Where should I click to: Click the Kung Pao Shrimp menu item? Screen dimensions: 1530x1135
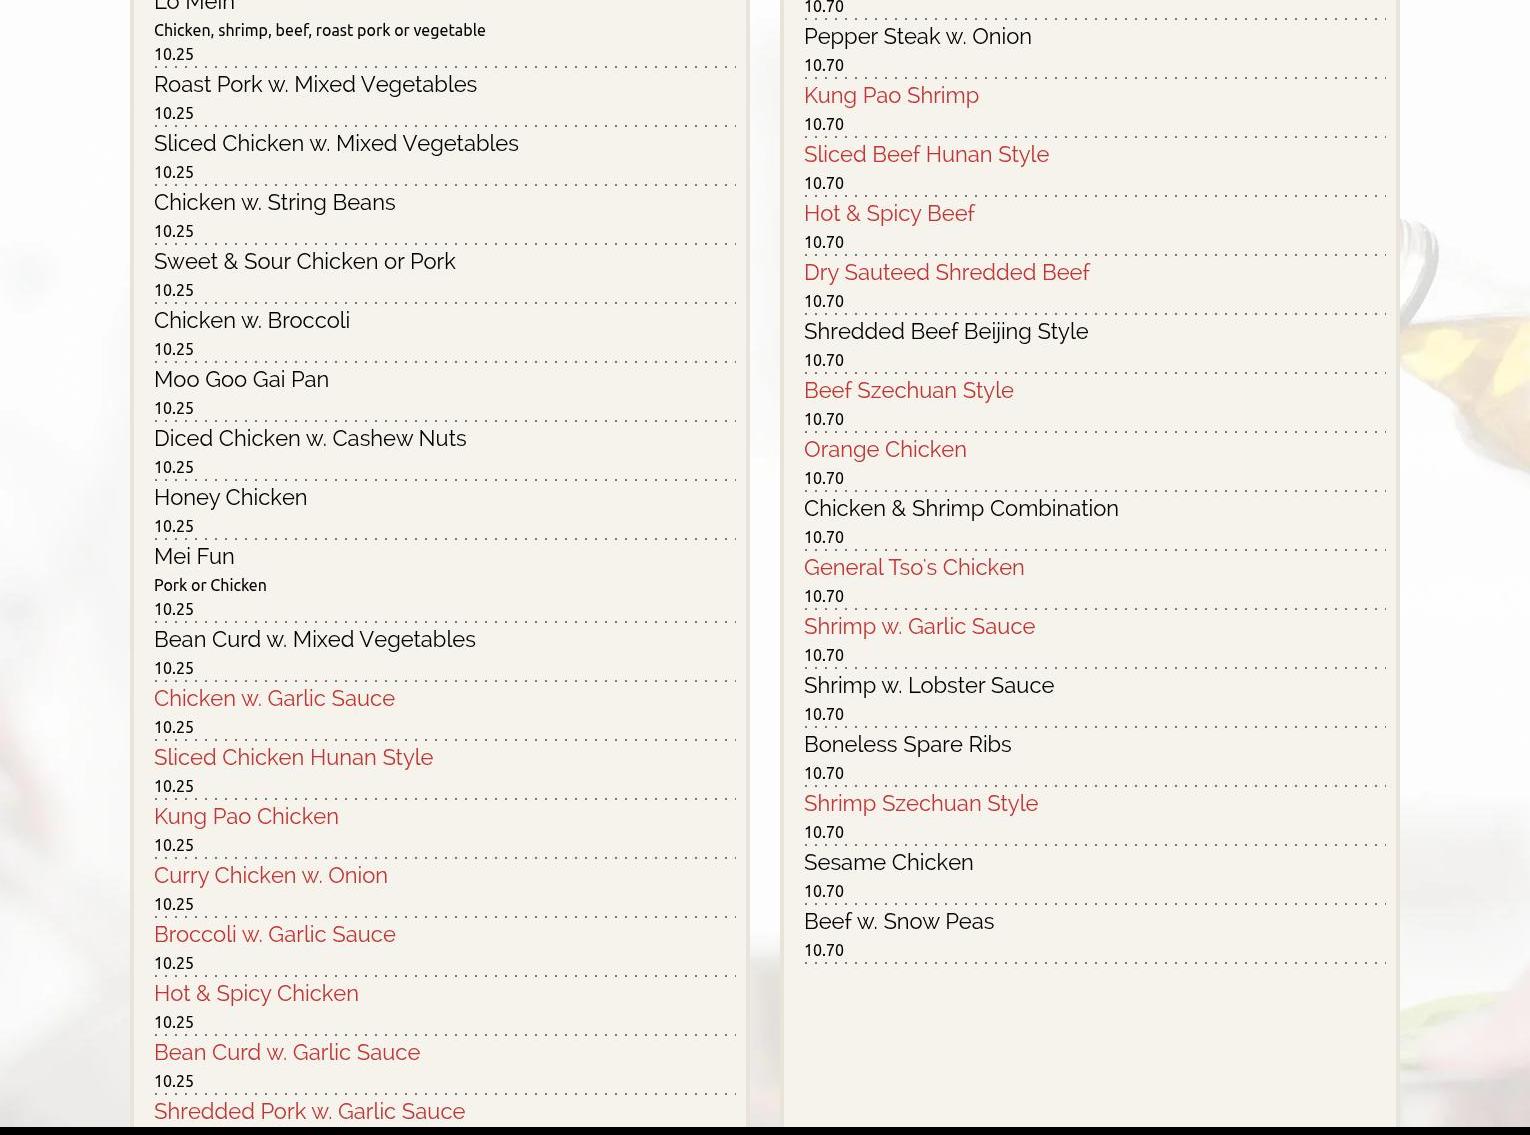890,96
